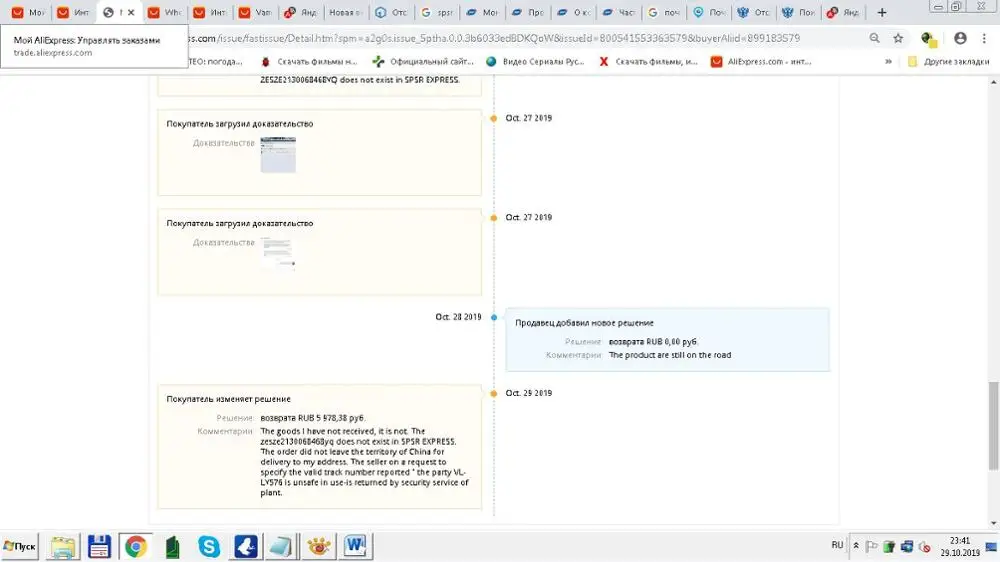1000x562 pixels.
Task: Open the clock showing 23:41
Action: tap(960, 547)
